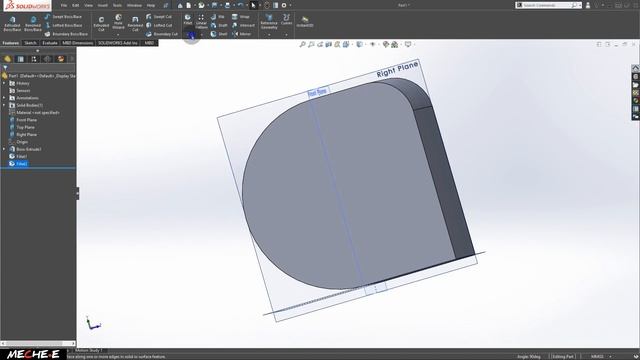Launch the Instant3D tool

305,22
